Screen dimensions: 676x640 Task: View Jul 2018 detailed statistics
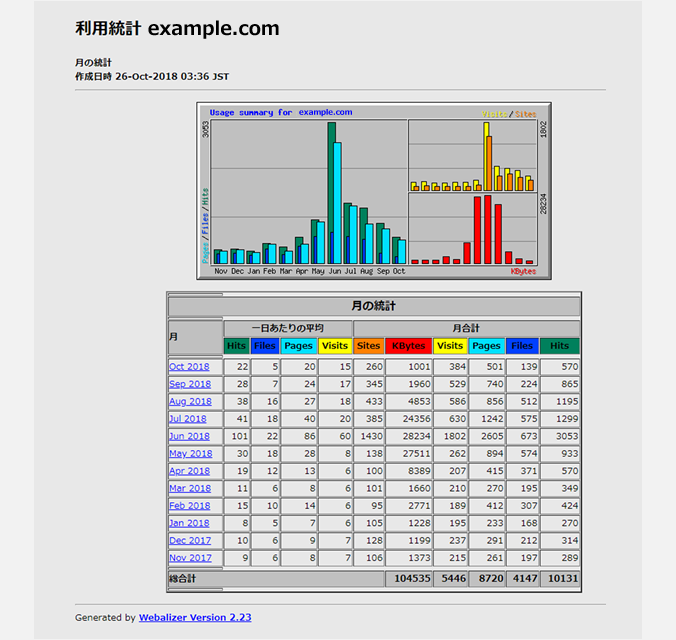tap(189, 419)
